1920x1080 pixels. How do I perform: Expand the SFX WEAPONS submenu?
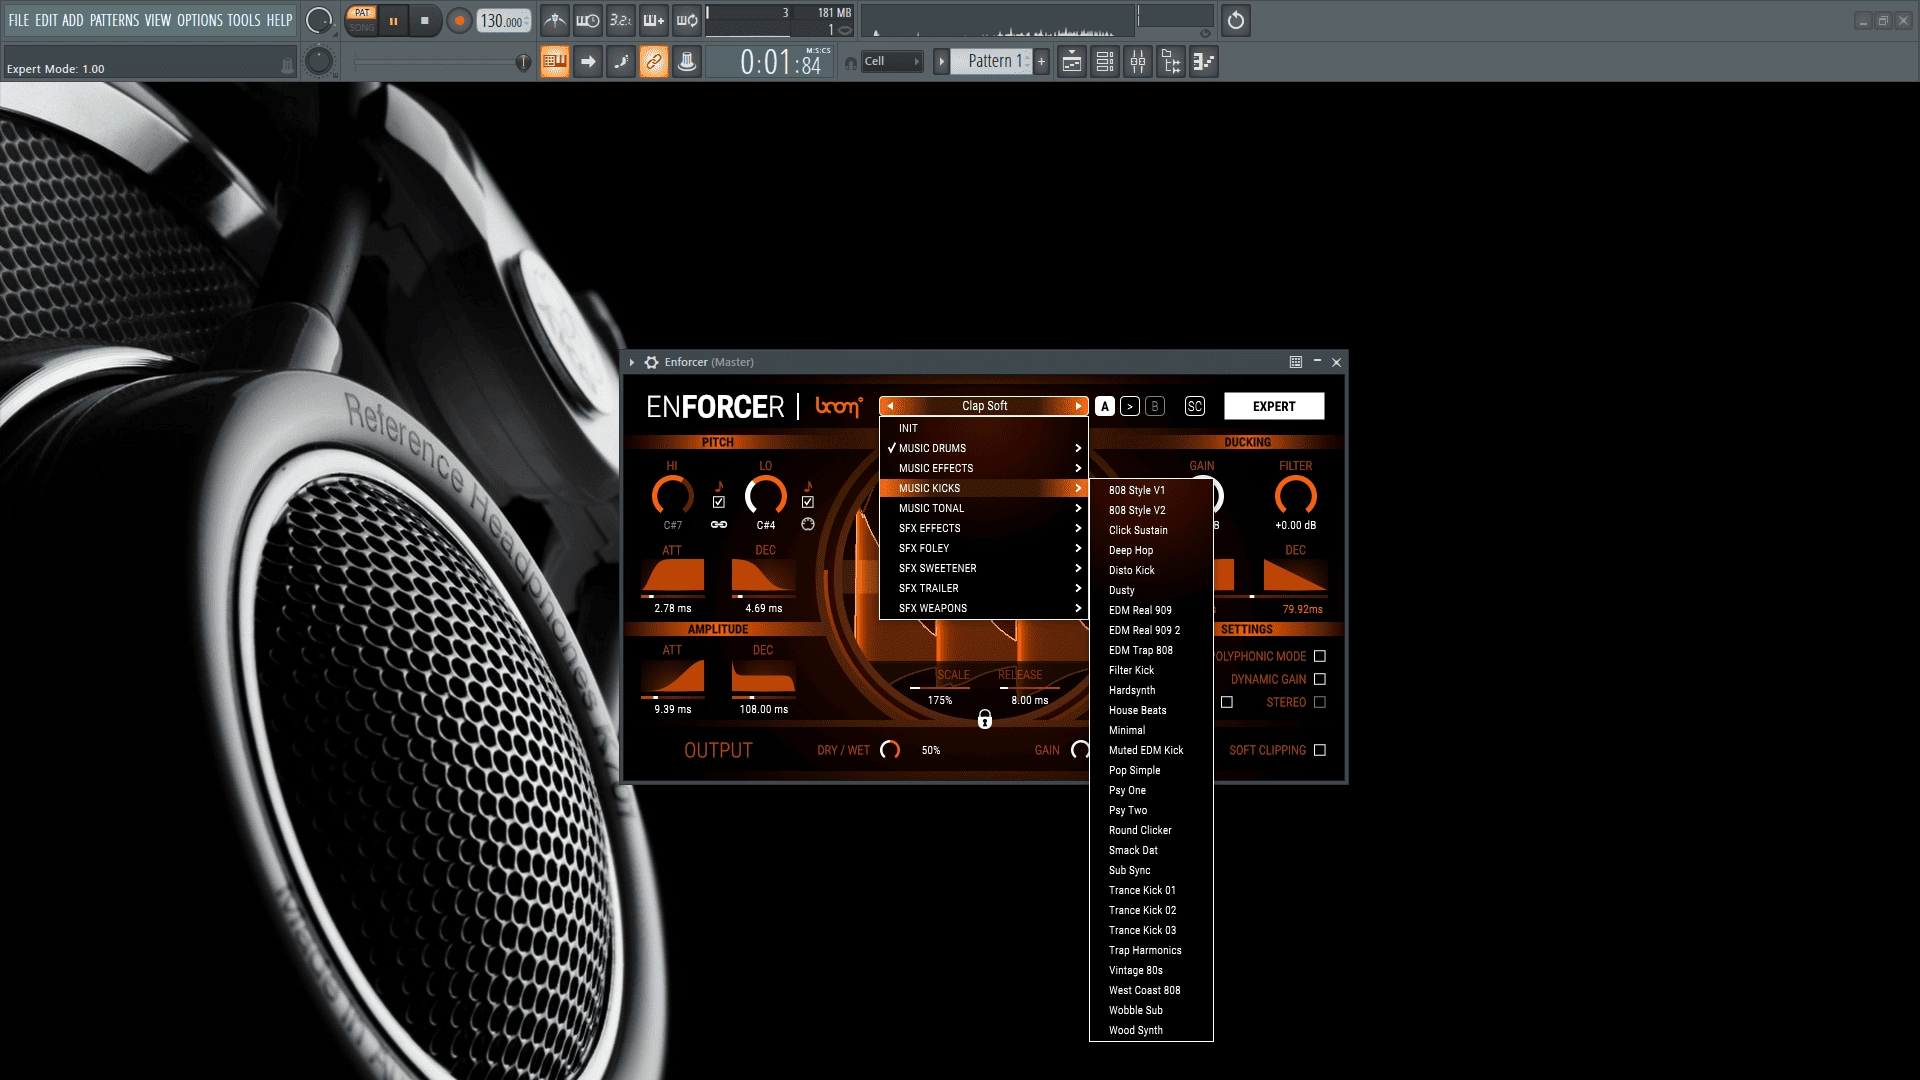984,608
